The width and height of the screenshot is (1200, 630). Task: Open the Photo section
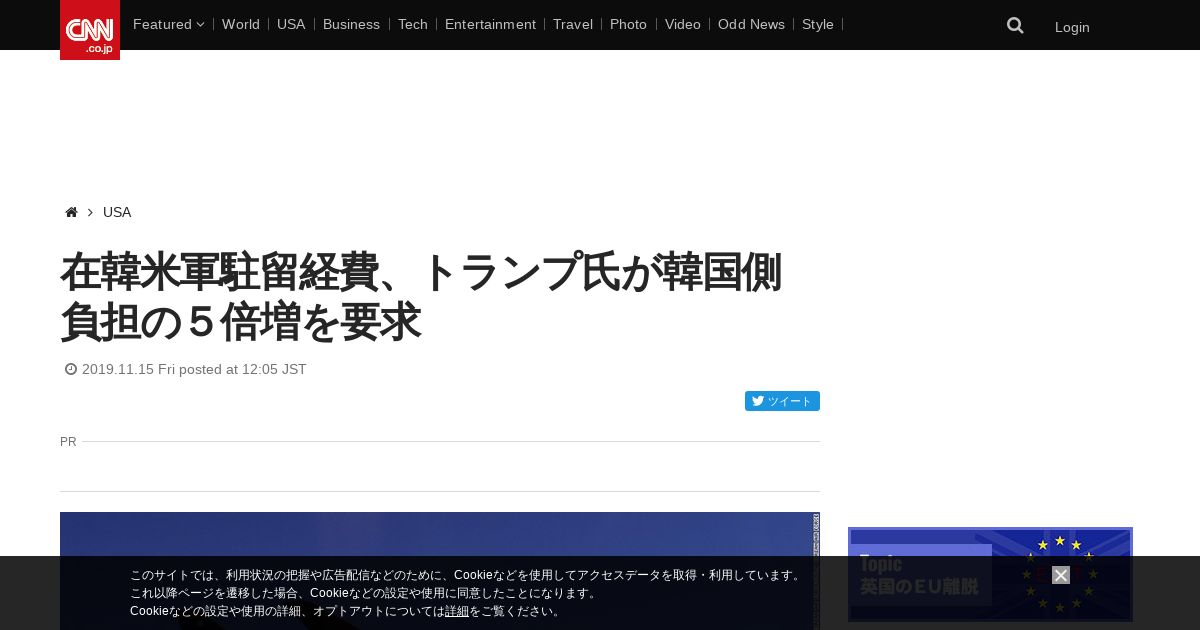pos(628,24)
